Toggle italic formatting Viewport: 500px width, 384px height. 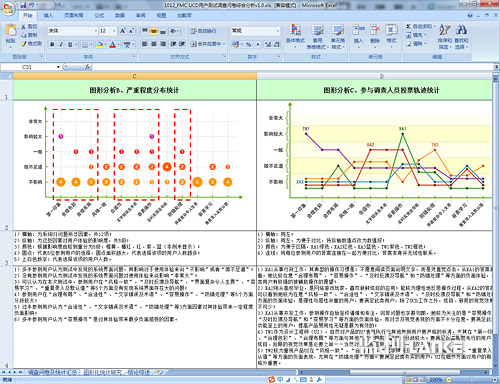(x=61, y=44)
